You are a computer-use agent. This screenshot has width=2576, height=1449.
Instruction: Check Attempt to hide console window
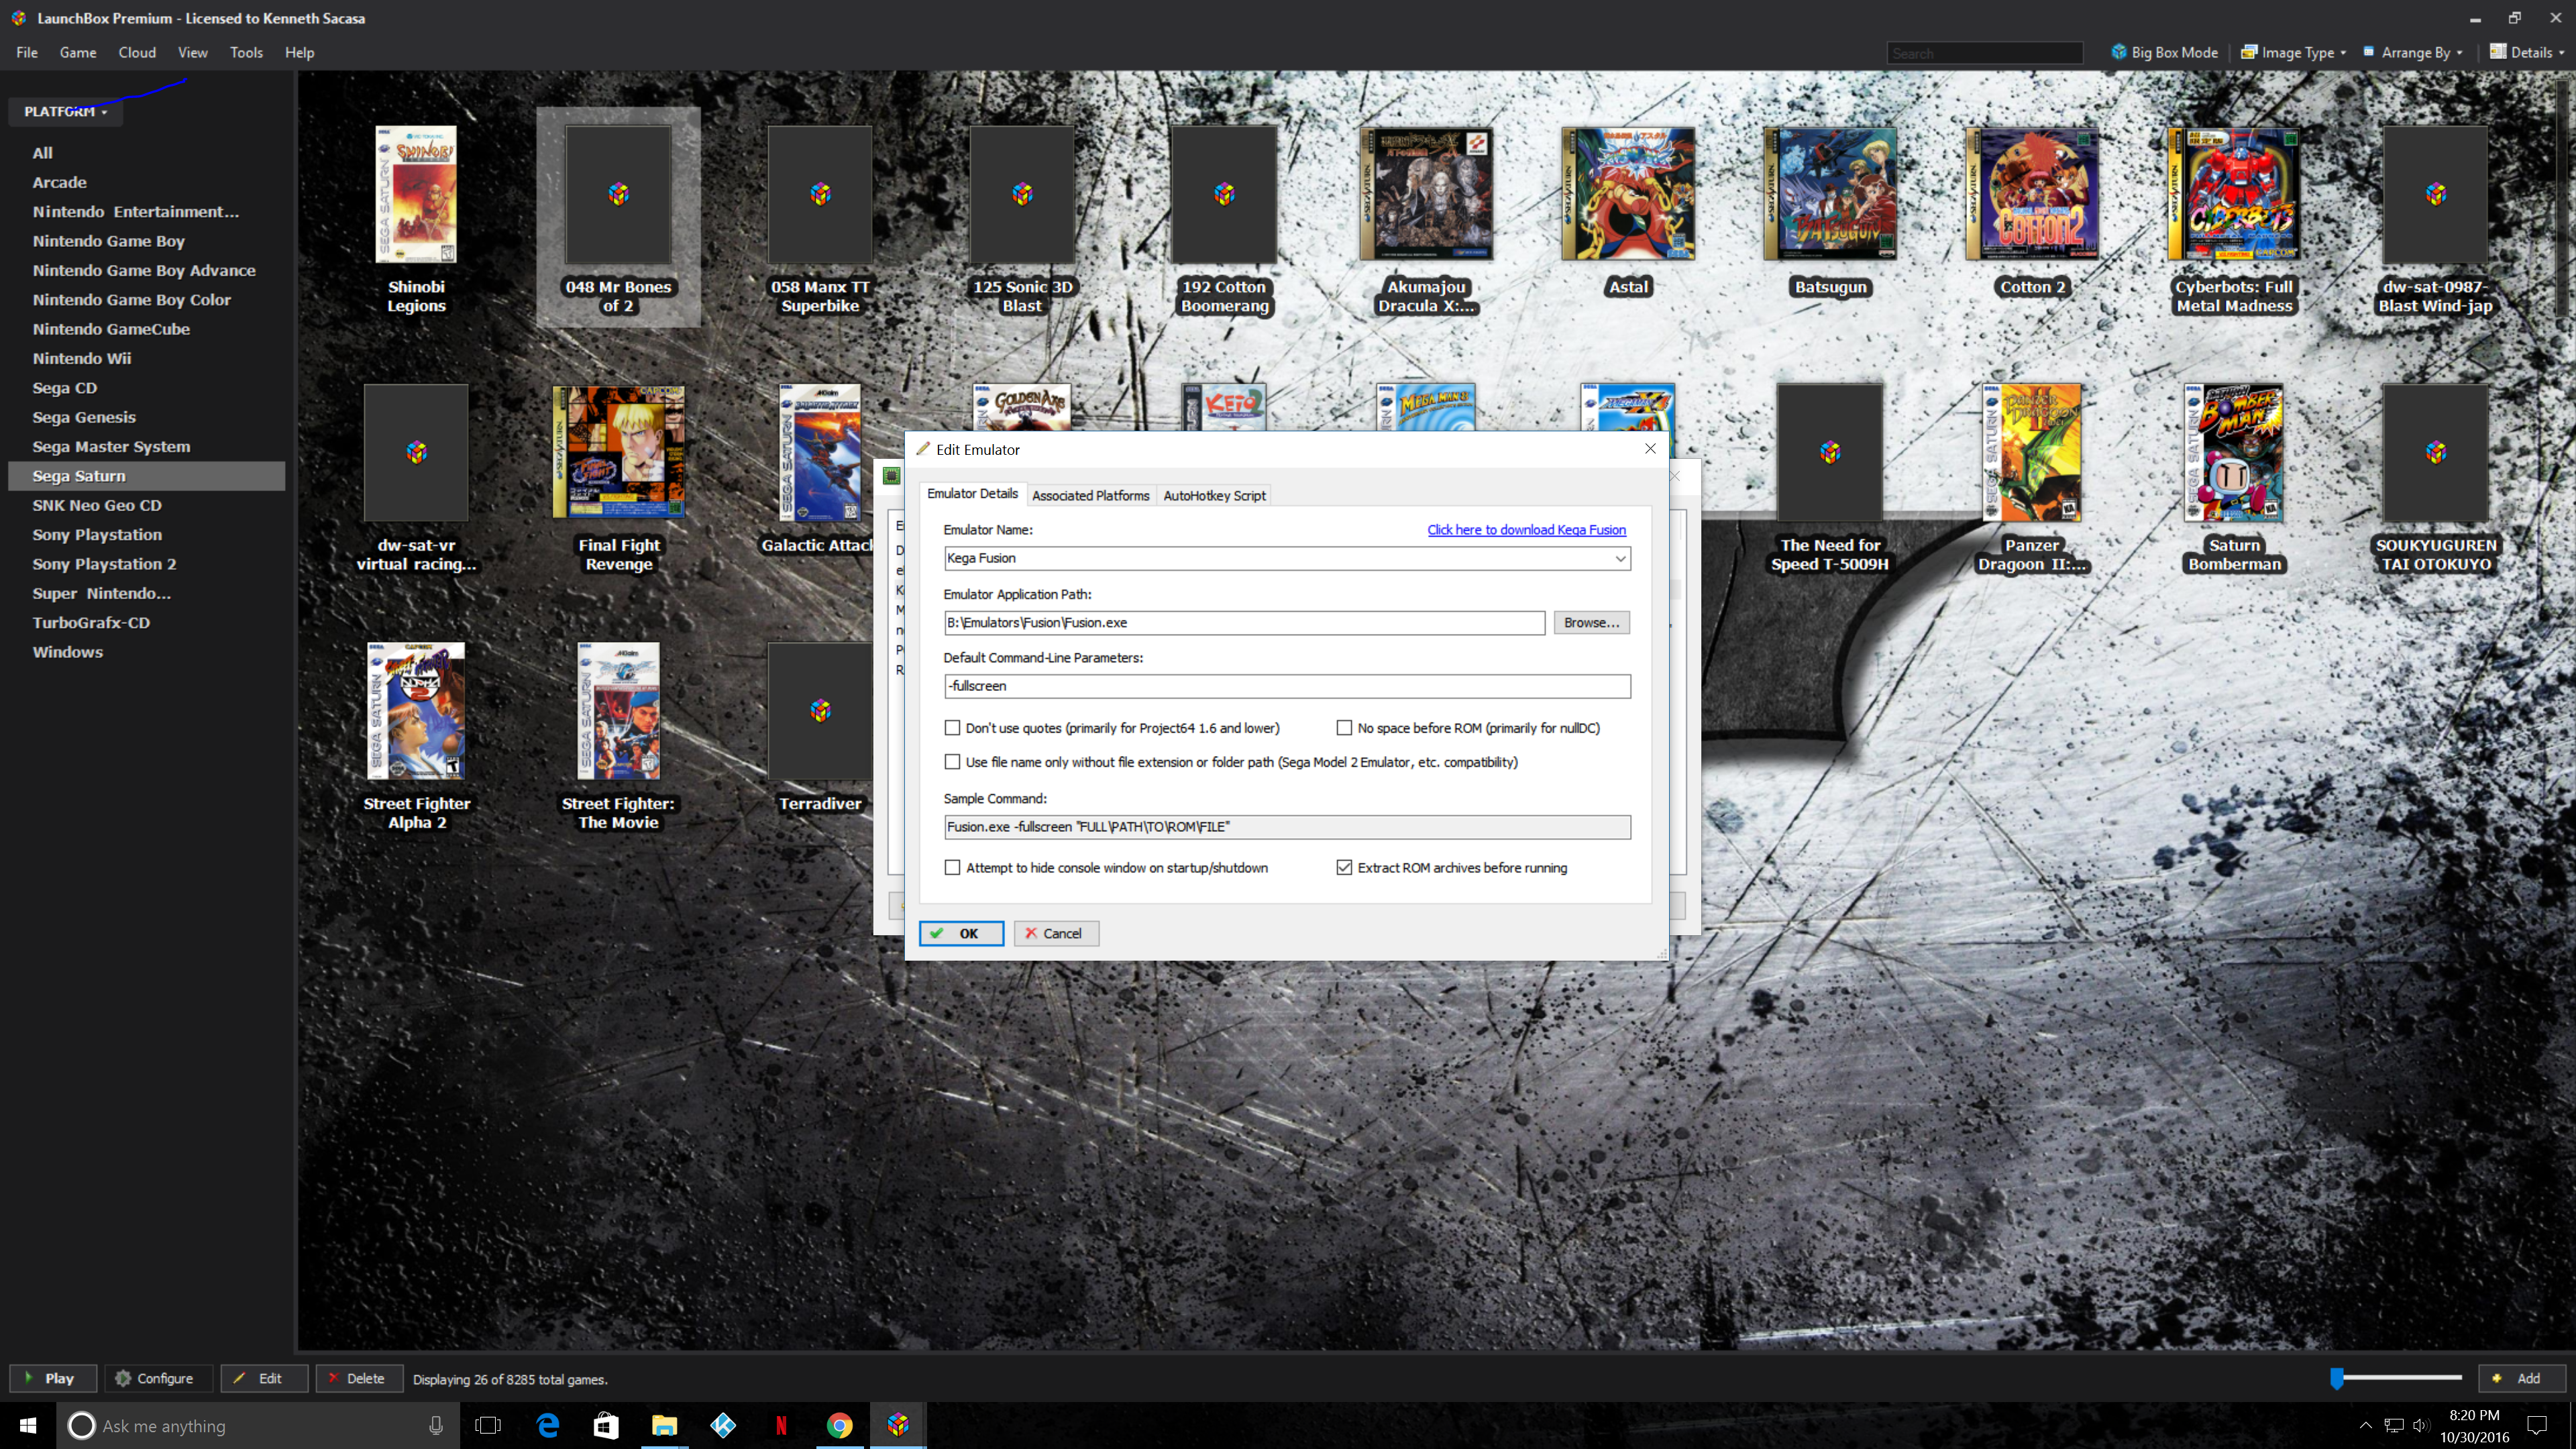[952, 868]
